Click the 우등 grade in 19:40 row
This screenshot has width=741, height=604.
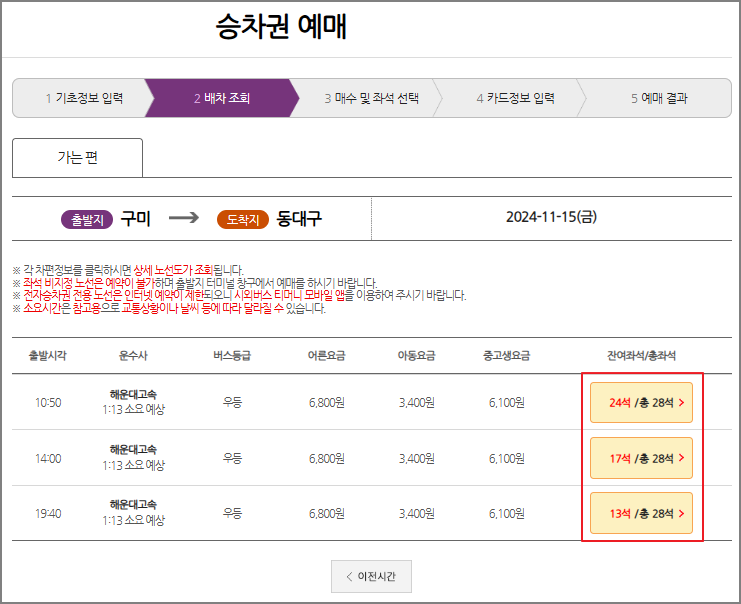point(232,514)
